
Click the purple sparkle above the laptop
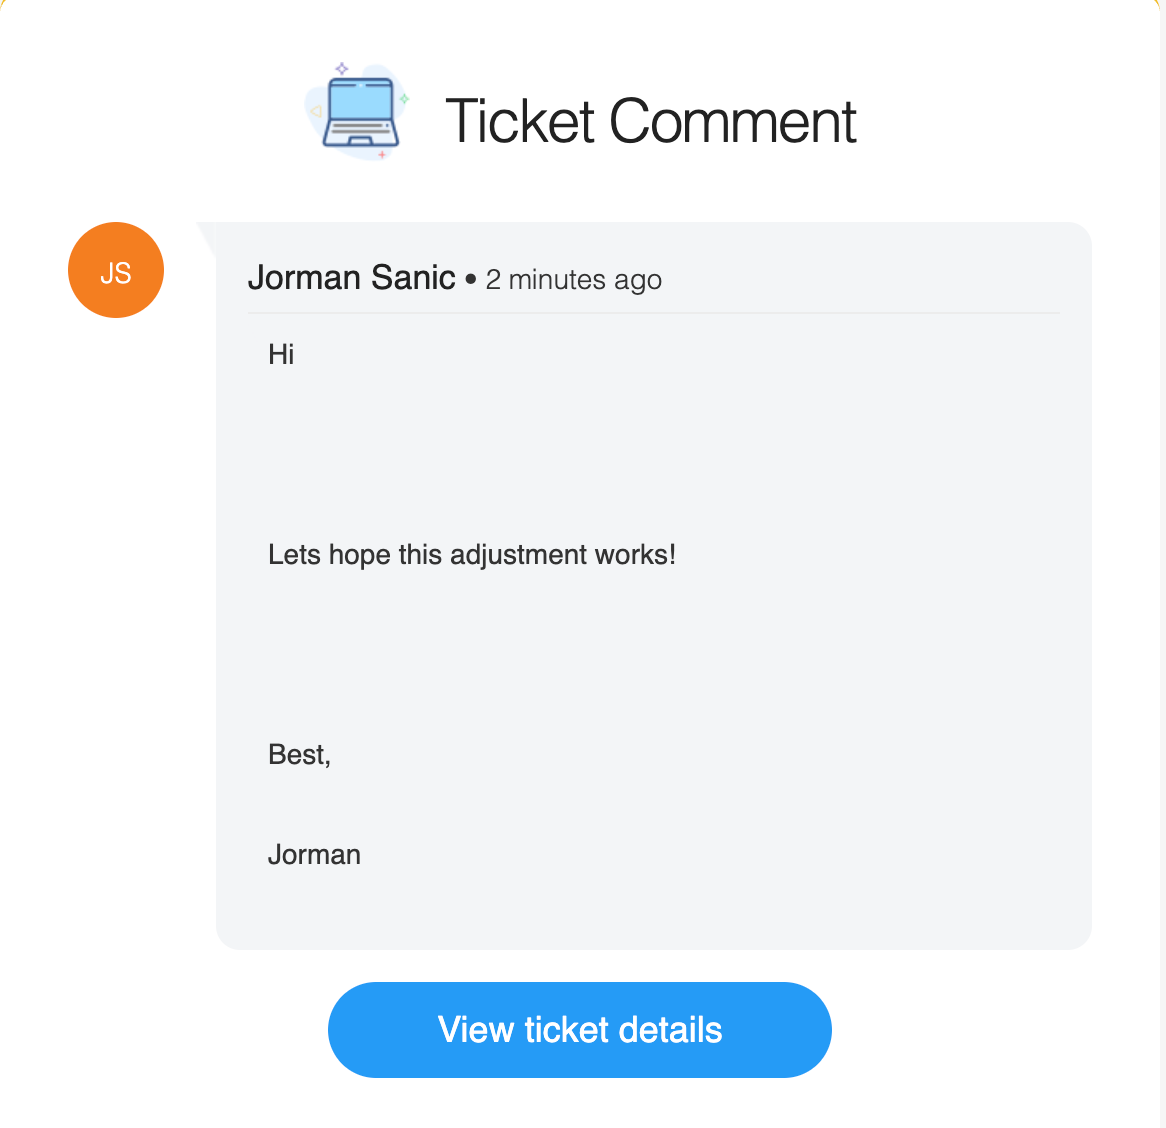coord(341,68)
